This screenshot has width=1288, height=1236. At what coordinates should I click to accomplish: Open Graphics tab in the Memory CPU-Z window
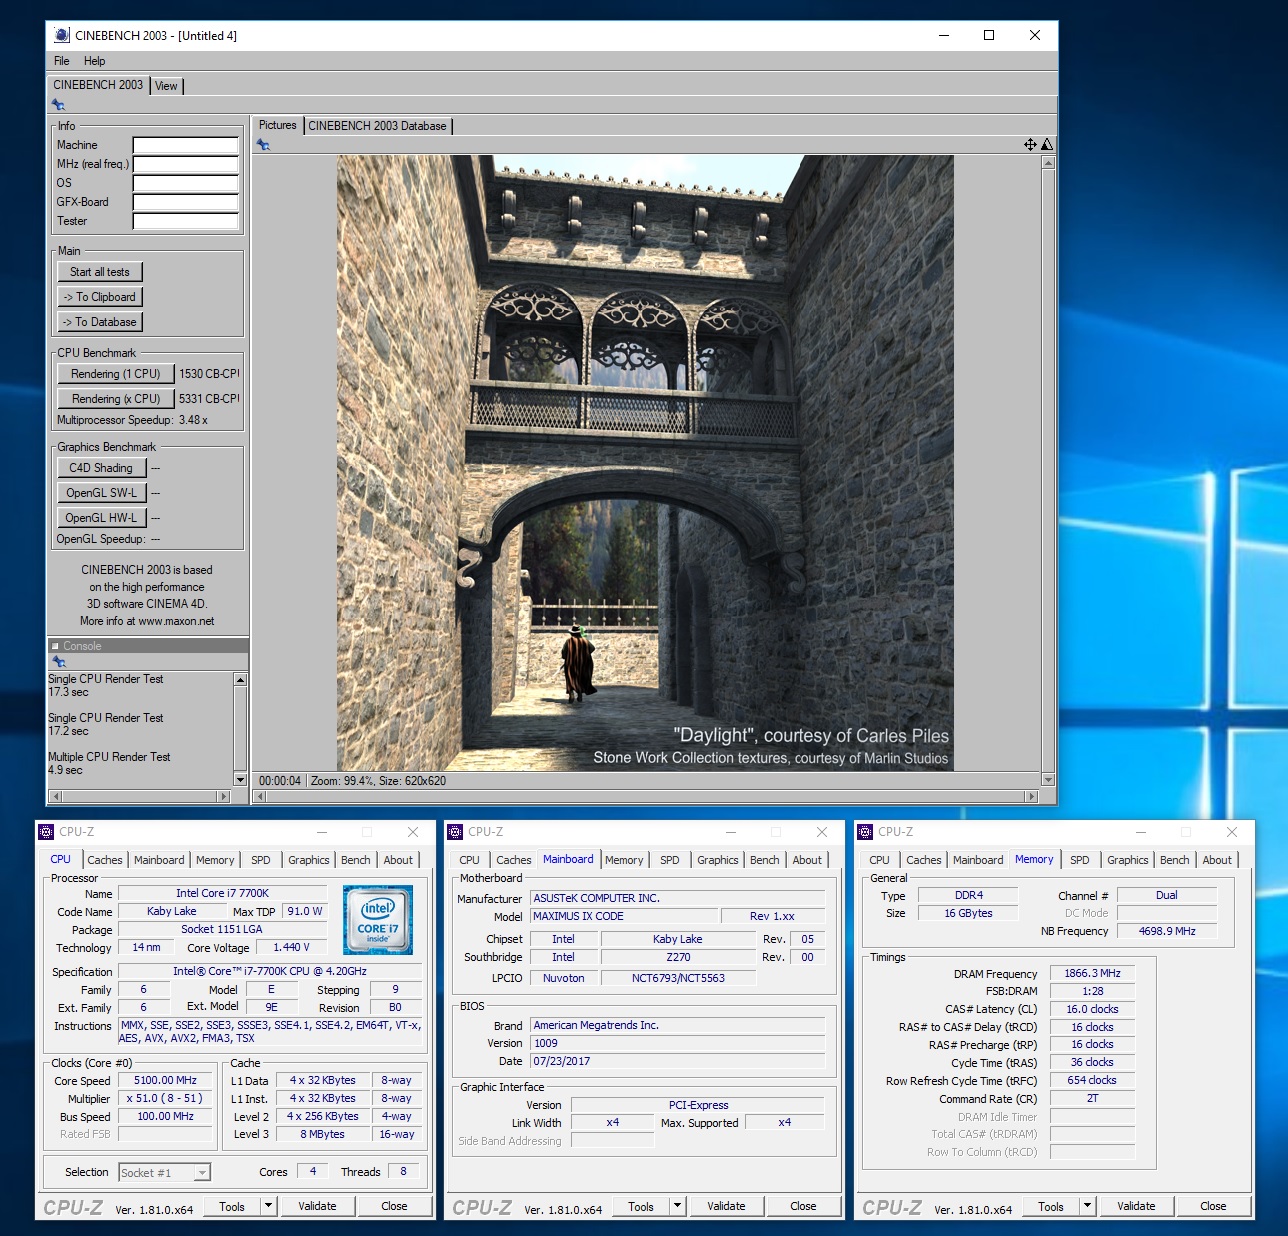pos(1128,860)
